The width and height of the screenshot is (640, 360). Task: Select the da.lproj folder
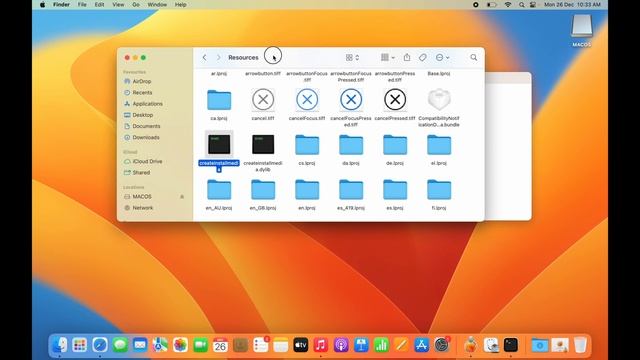pos(351,145)
